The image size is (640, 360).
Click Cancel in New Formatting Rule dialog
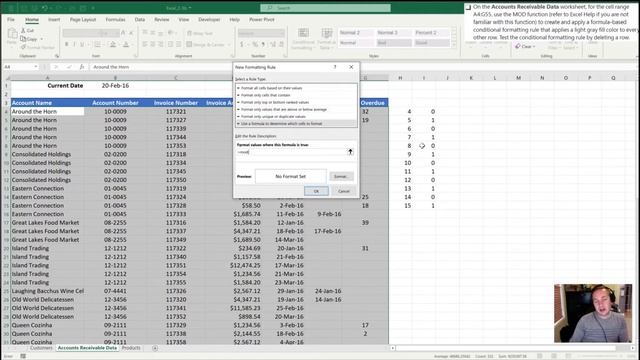[344, 191]
